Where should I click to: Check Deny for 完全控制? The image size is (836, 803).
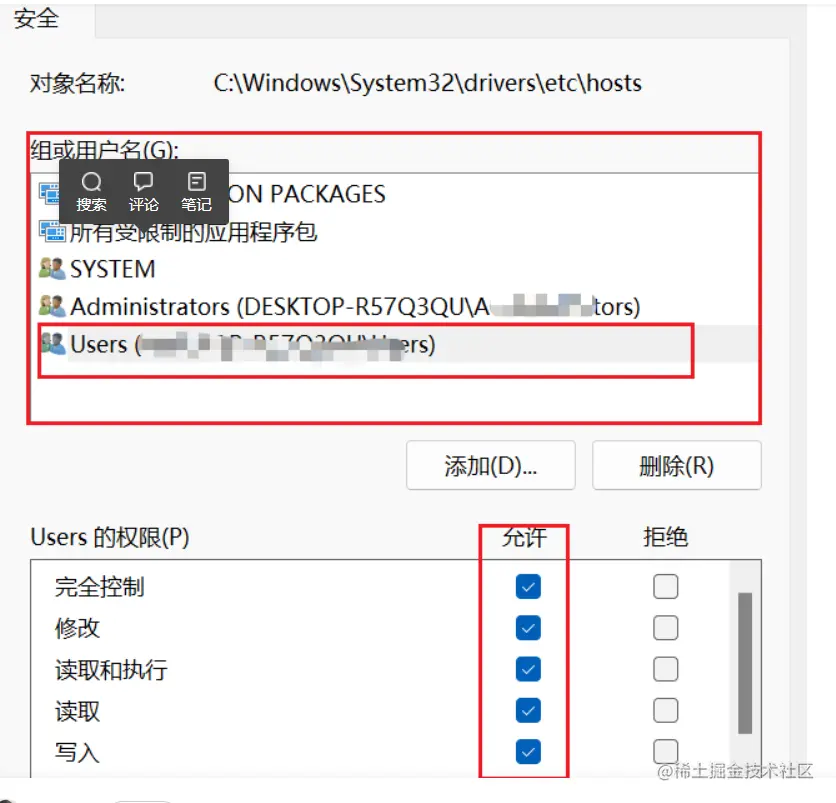pyautogui.click(x=665, y=587)
